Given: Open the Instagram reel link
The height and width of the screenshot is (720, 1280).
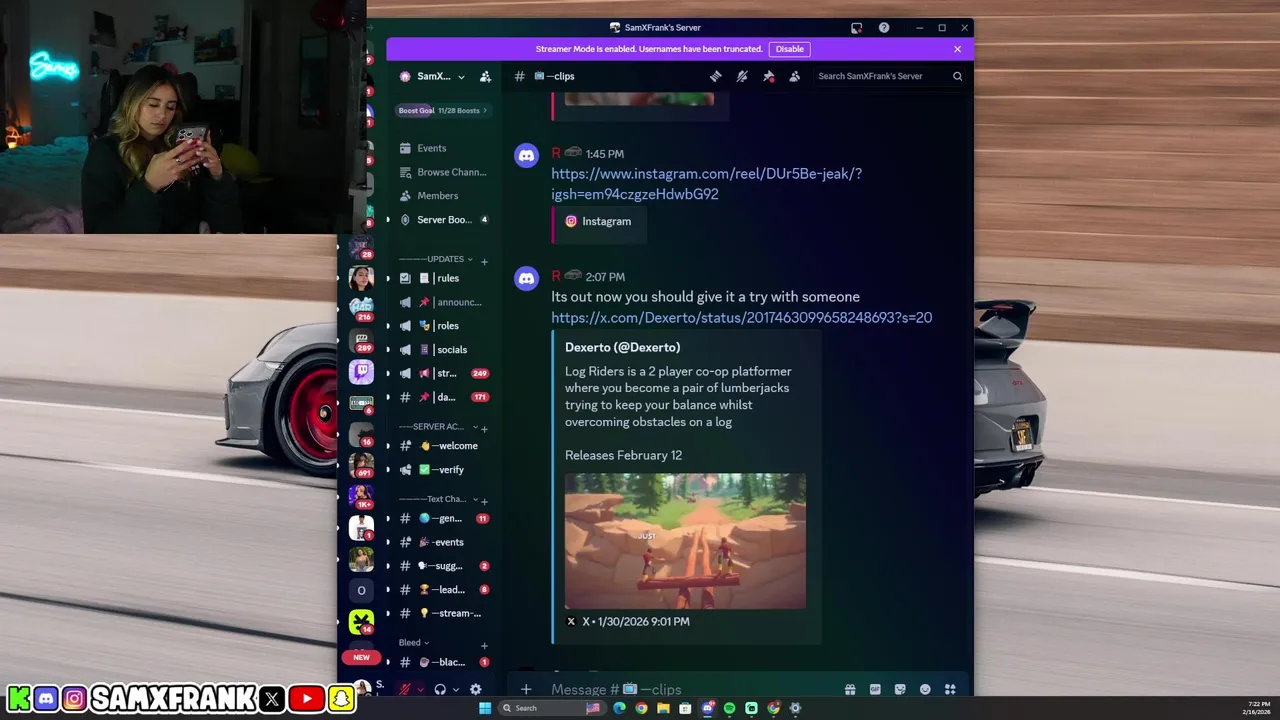Looking at the screenshot, I should tap(706, 184).
